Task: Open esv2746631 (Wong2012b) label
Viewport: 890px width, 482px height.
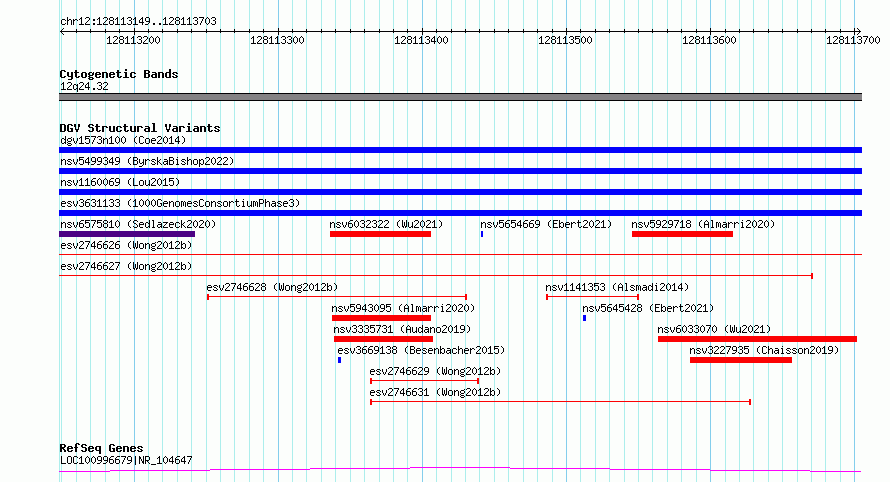Action: click(435, 392)
